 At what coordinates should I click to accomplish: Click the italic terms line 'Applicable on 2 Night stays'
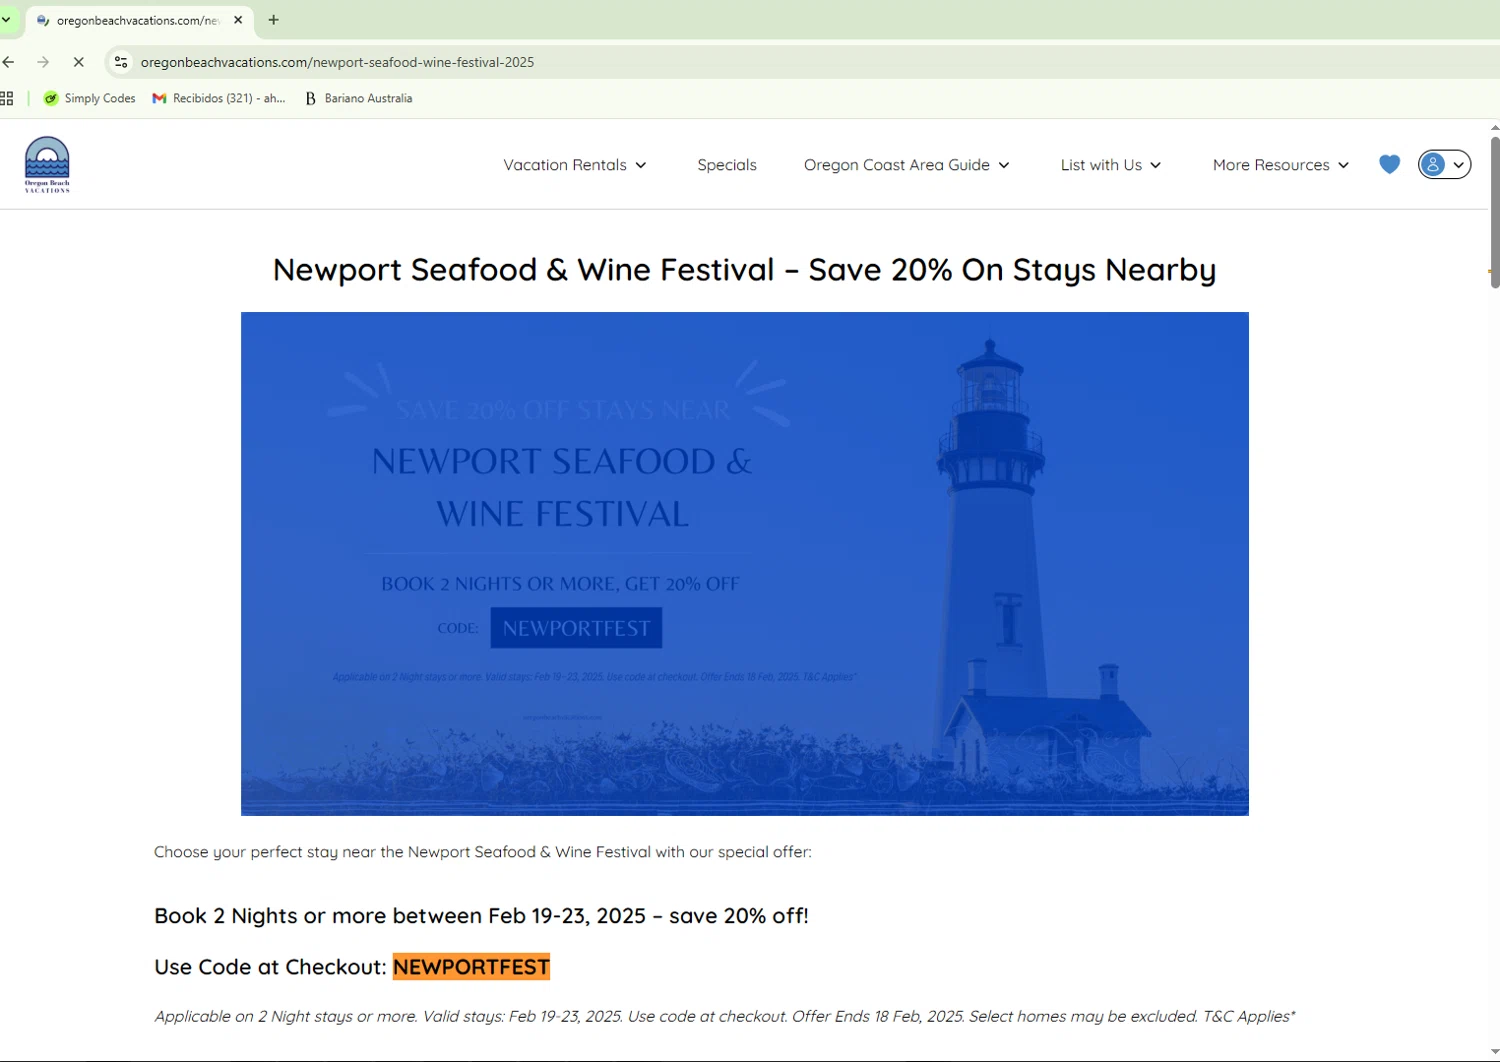pos(725,1016)
